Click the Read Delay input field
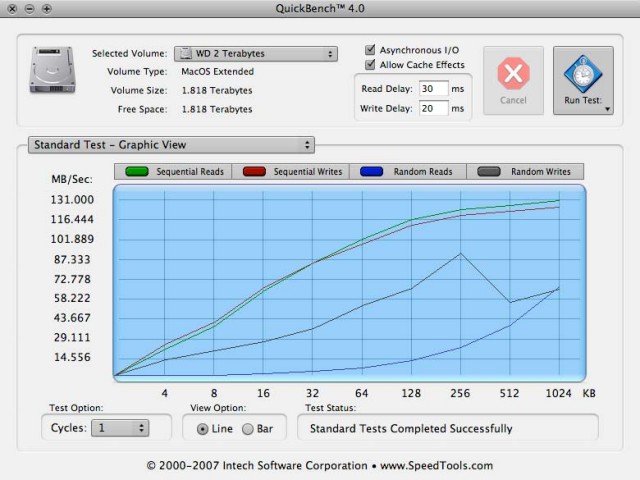Image resolution: width=640 pixels, height=480 pixels. (433, 89)
